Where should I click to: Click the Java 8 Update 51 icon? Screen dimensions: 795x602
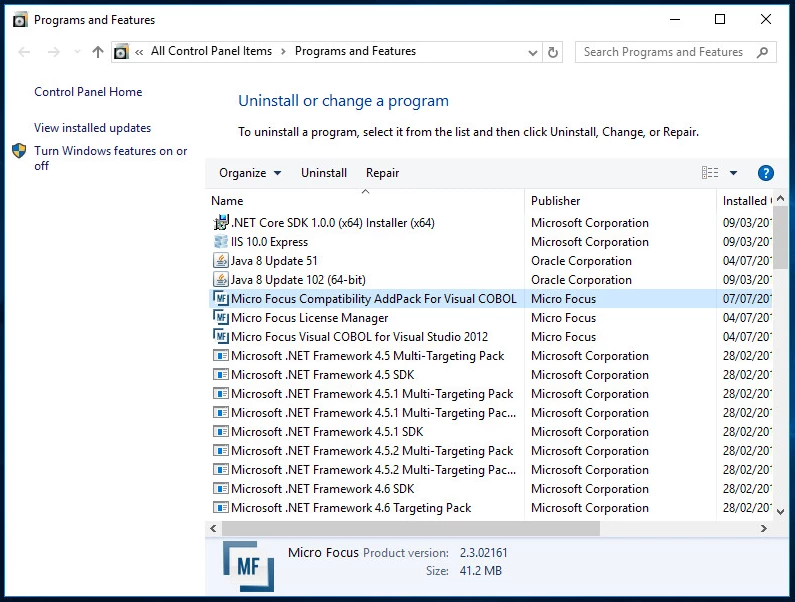tap(221, 260)
